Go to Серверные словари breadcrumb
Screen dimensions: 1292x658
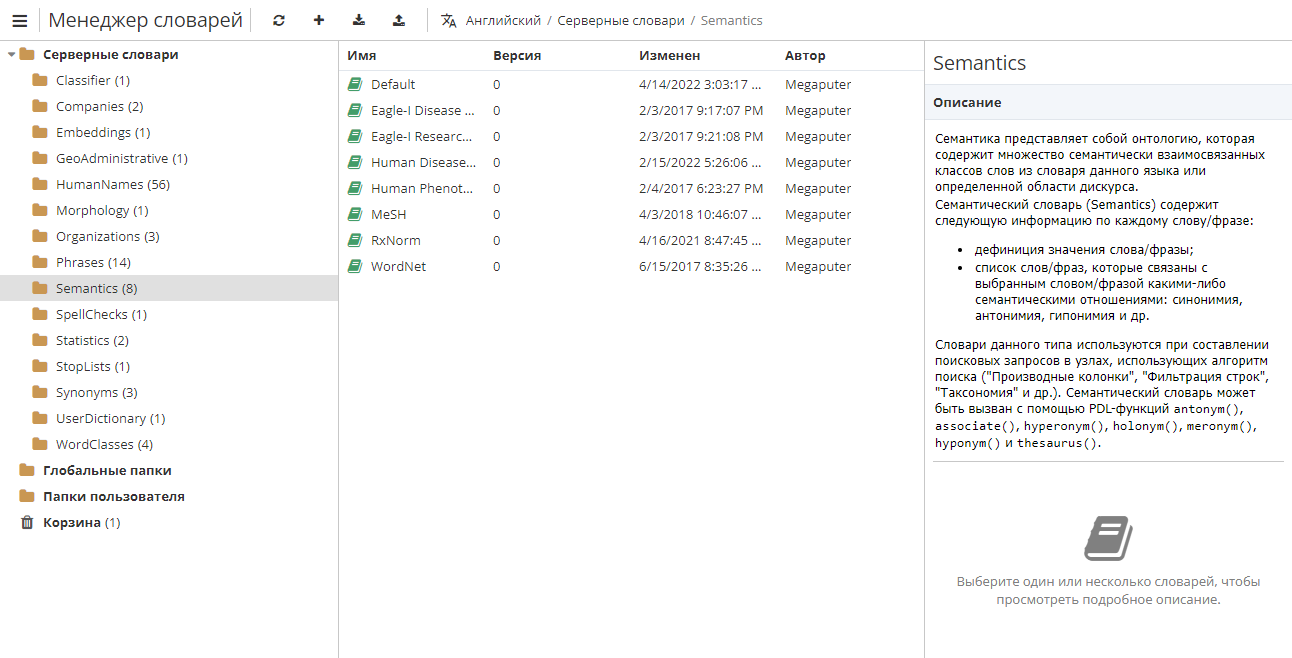(x=620, y=20)
